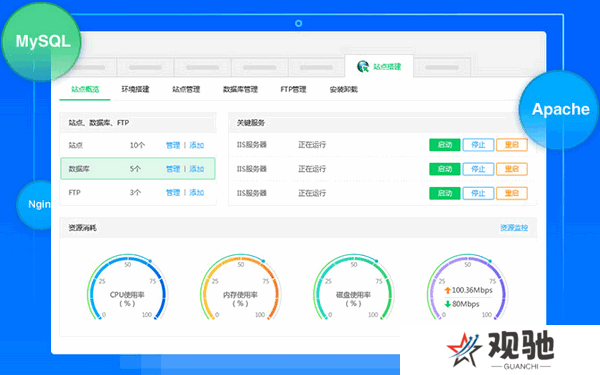Click the 内存使用率 gauge
600x375 pixels.
240,288
